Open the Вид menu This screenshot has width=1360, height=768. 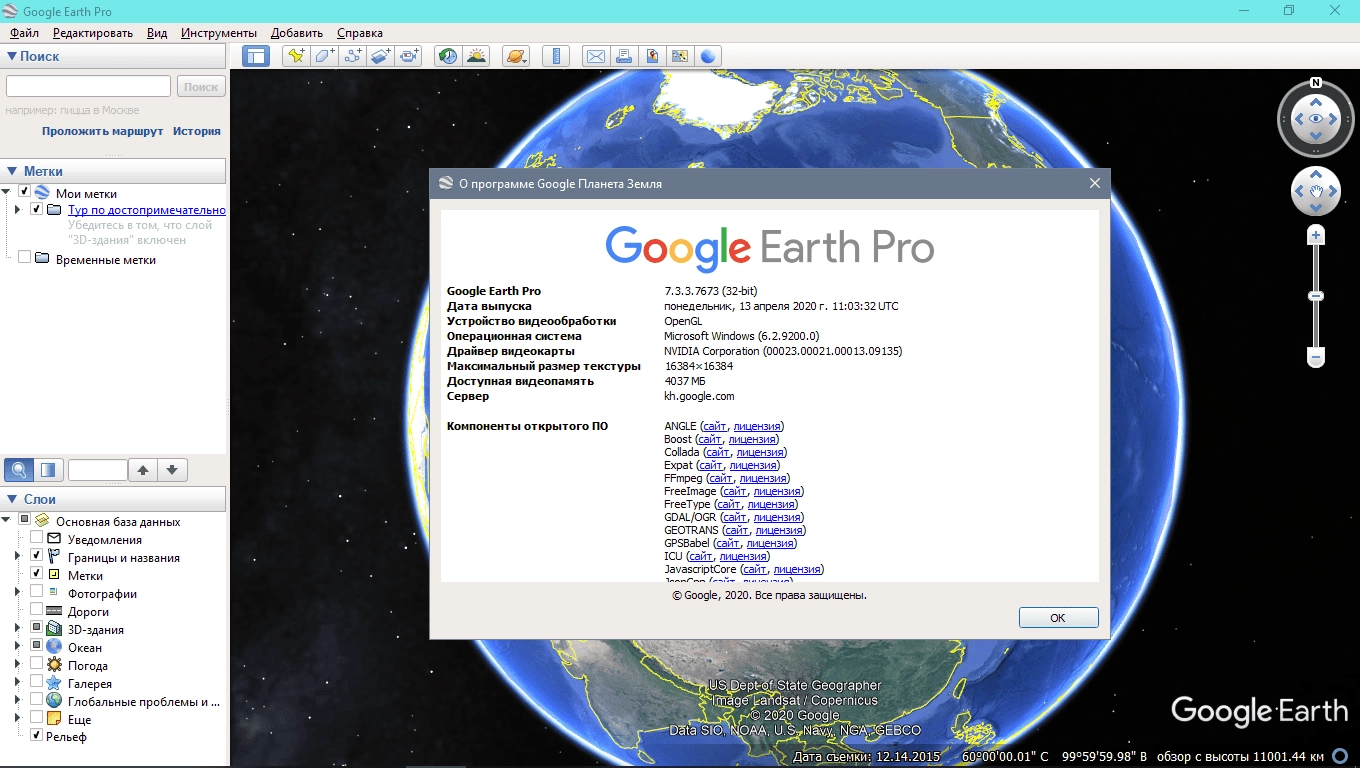[x=157, y=33]
